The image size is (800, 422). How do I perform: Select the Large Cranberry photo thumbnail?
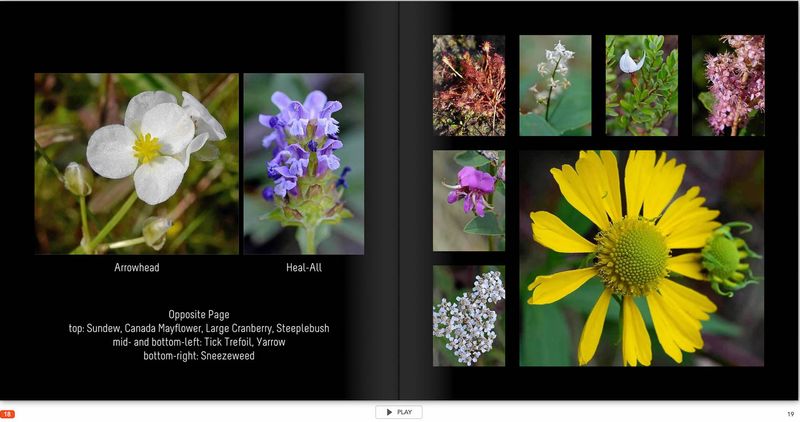(x=642, y=85)
